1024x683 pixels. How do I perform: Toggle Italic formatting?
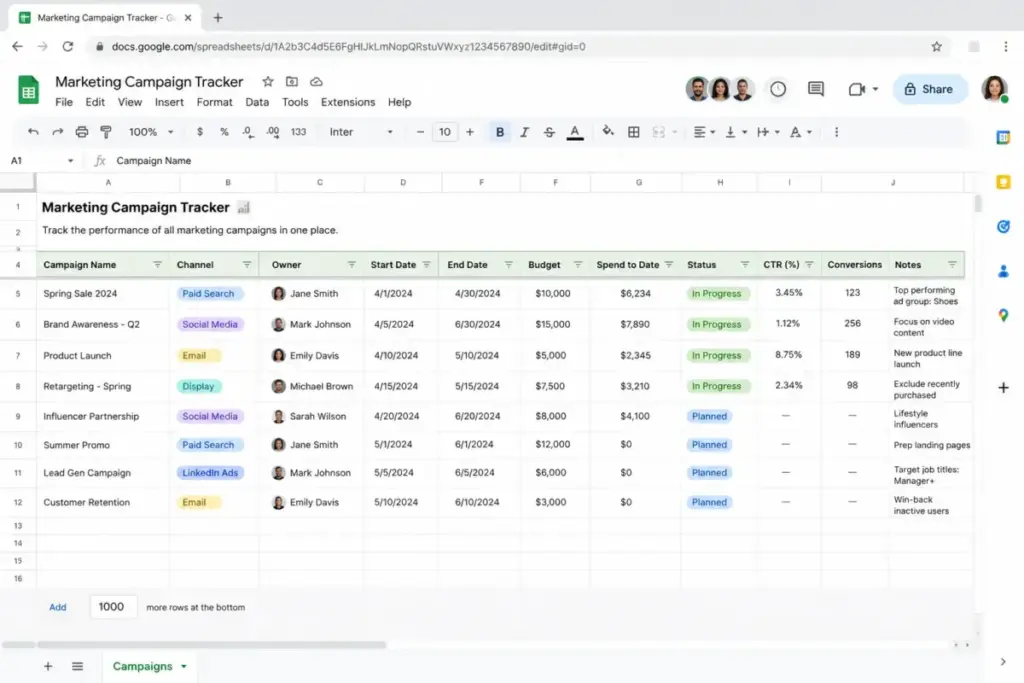pos(524,132)
